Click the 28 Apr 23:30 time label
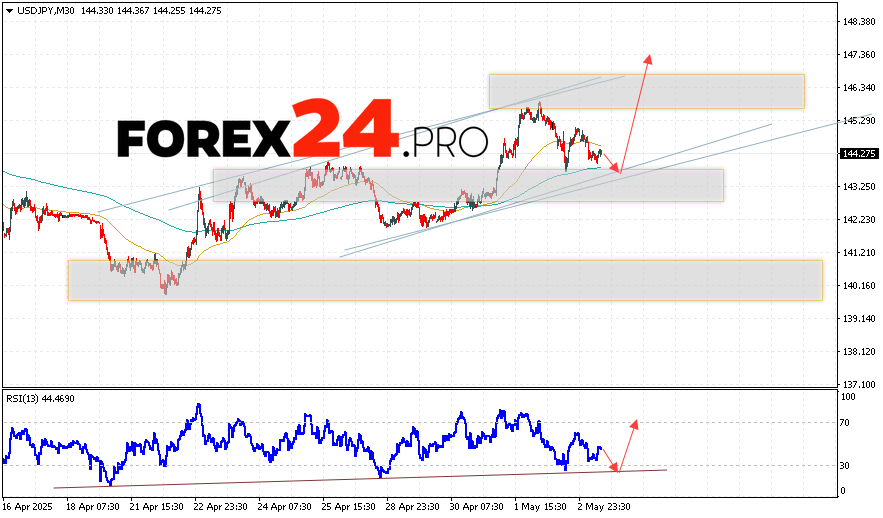 [413, 507]
